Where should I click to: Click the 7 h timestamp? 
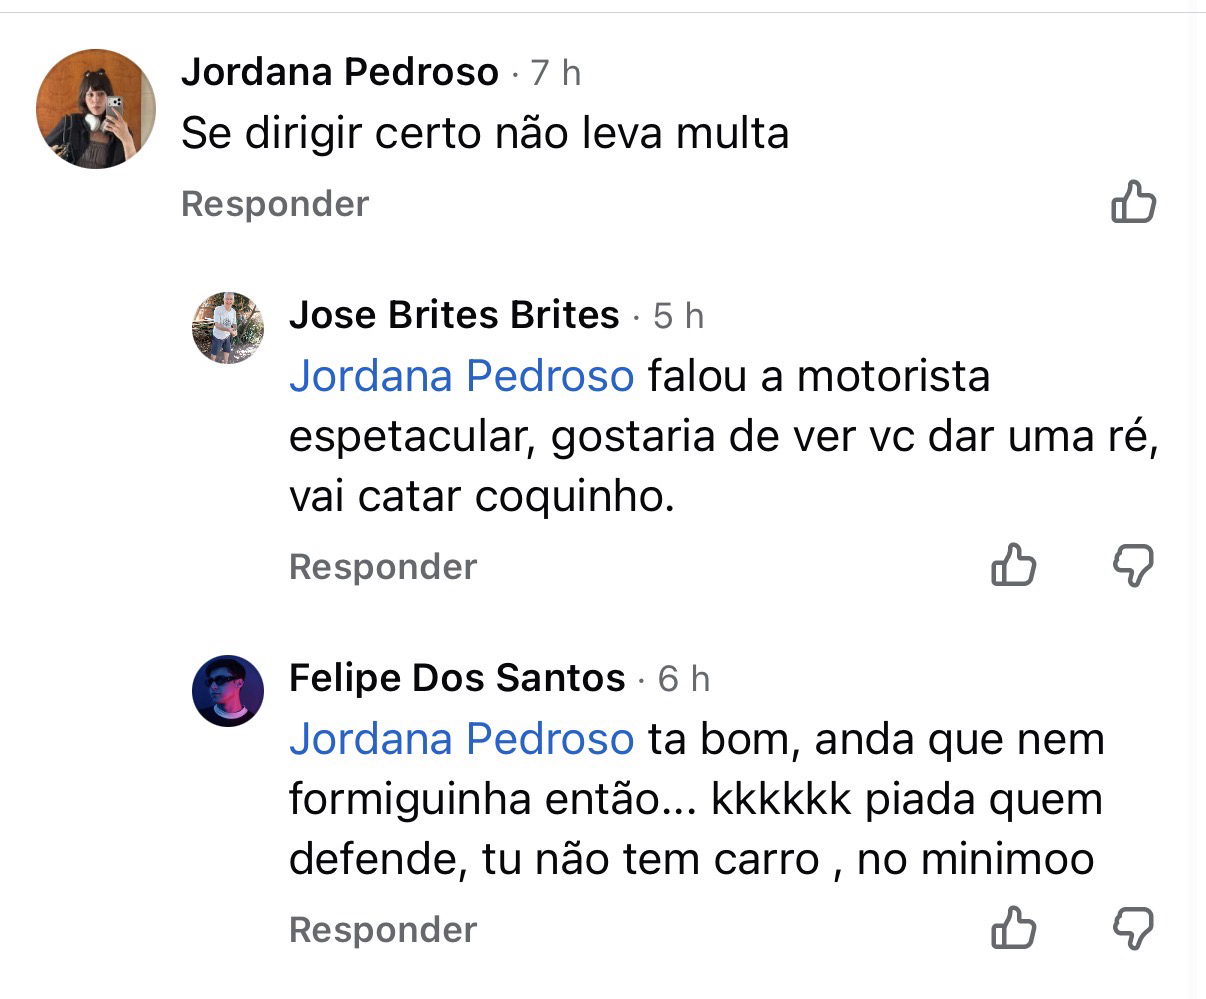[556, 73]
